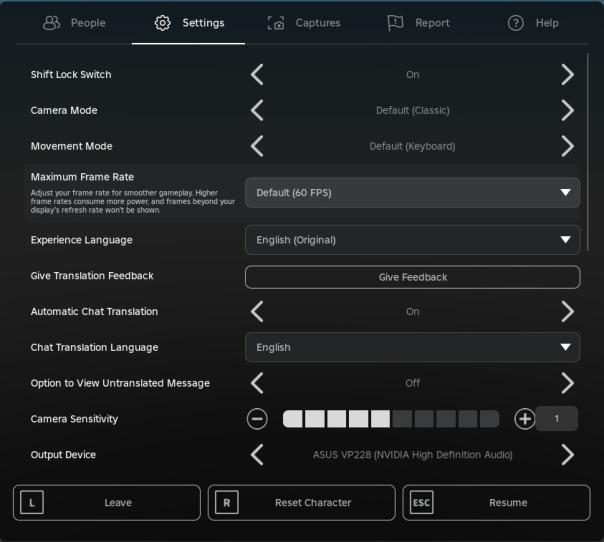Viewport: 604px width, 542px height.
Task: Click the Camera Sensitivity value input field
Action: click(557, 419)
